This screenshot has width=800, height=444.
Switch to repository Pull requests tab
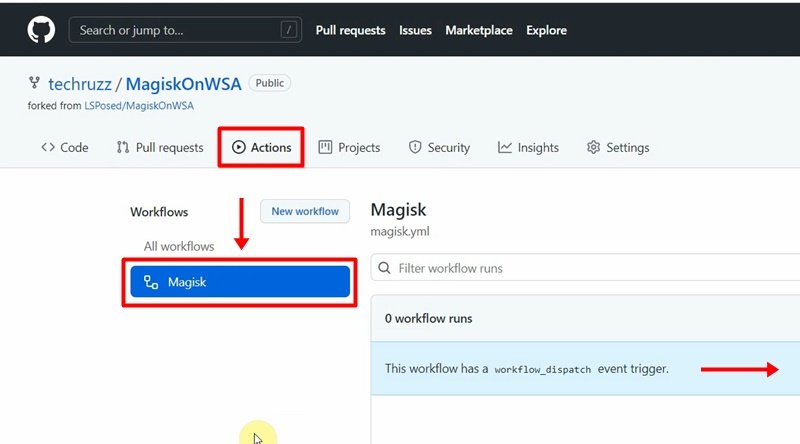point(160,147)
